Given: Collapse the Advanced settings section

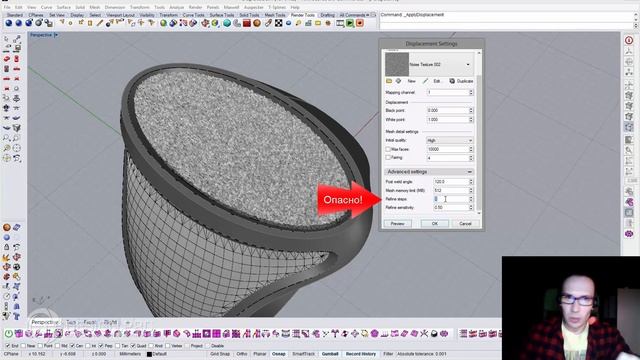Looking at the screenshot, I should [469, 172].
